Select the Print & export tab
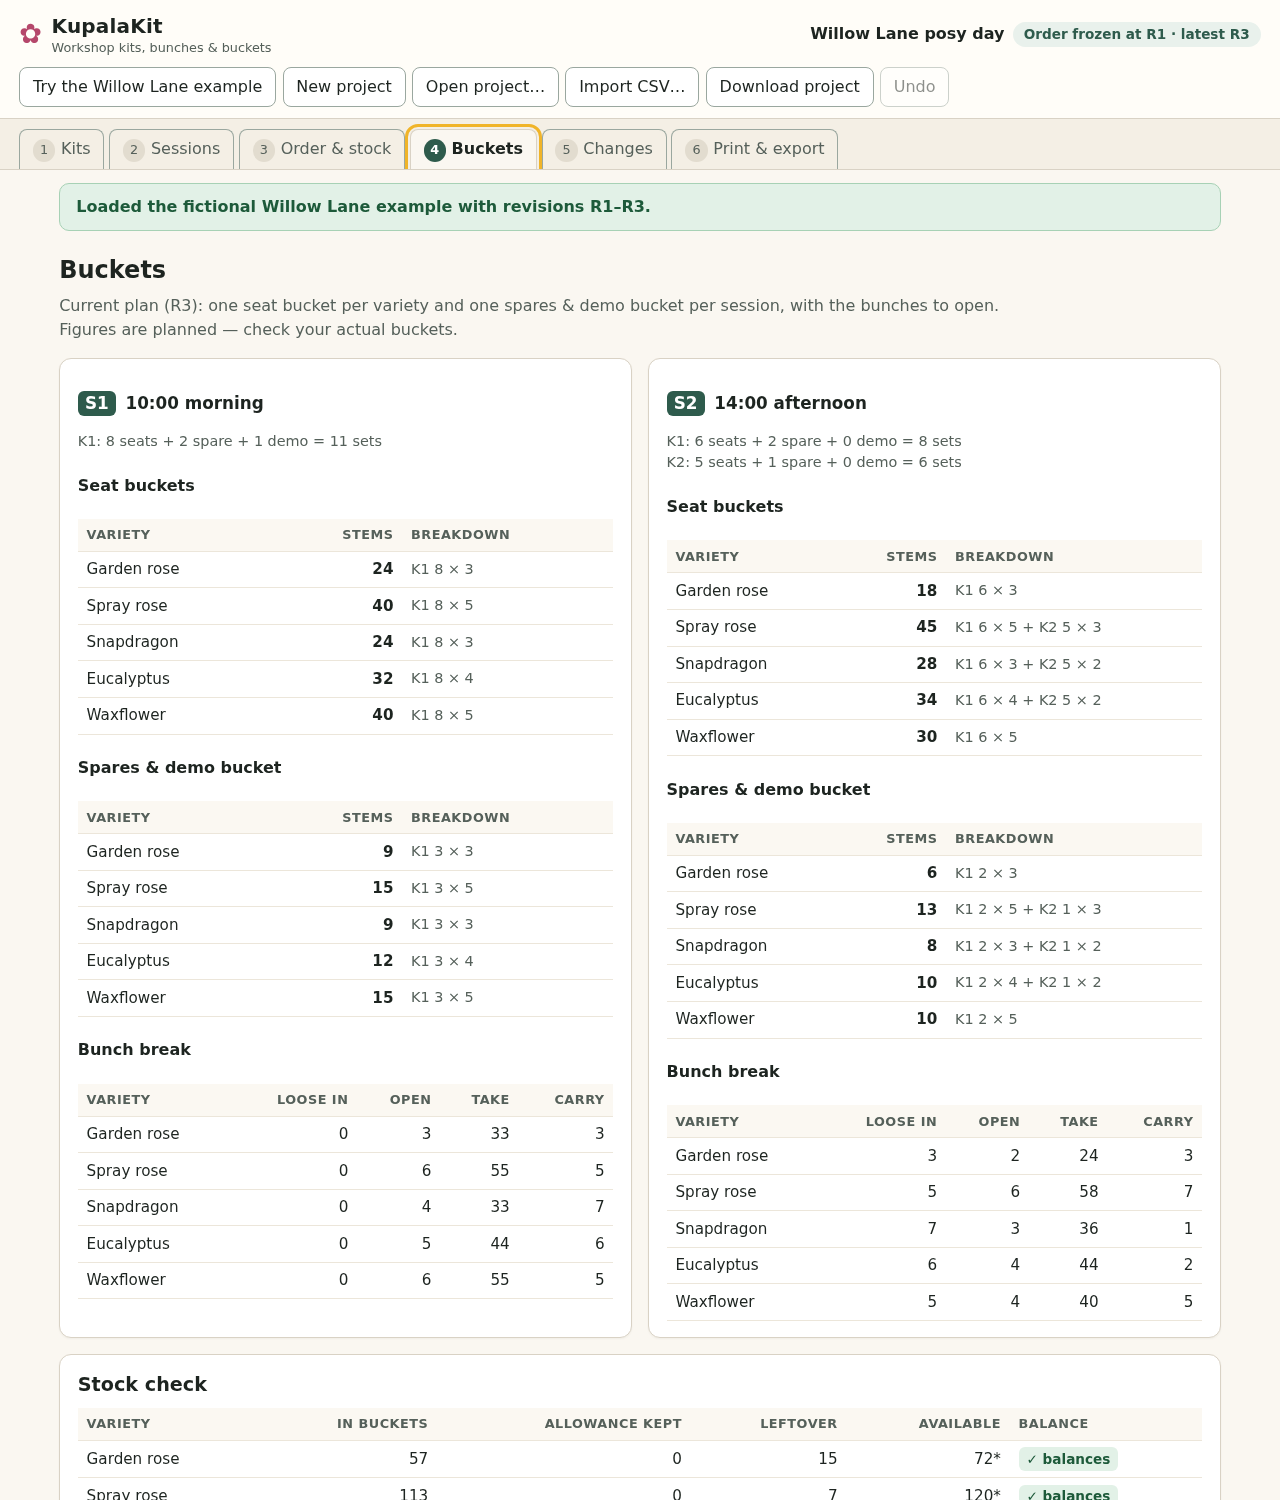1280x1500 pixels. (754, 149)
